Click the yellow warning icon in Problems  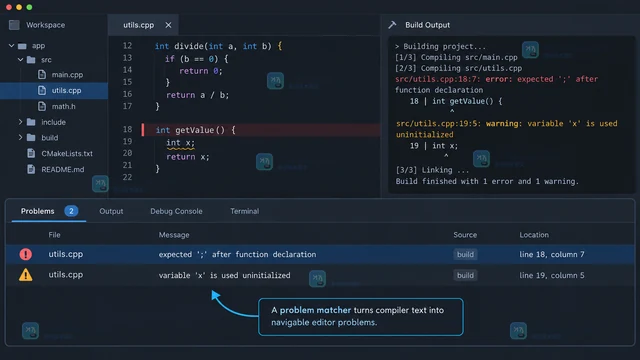click(26, 275)
